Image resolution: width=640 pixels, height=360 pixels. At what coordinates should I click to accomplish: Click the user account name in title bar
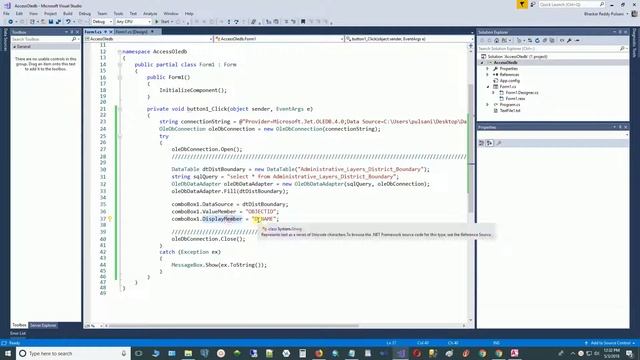(x=604, y=14)
